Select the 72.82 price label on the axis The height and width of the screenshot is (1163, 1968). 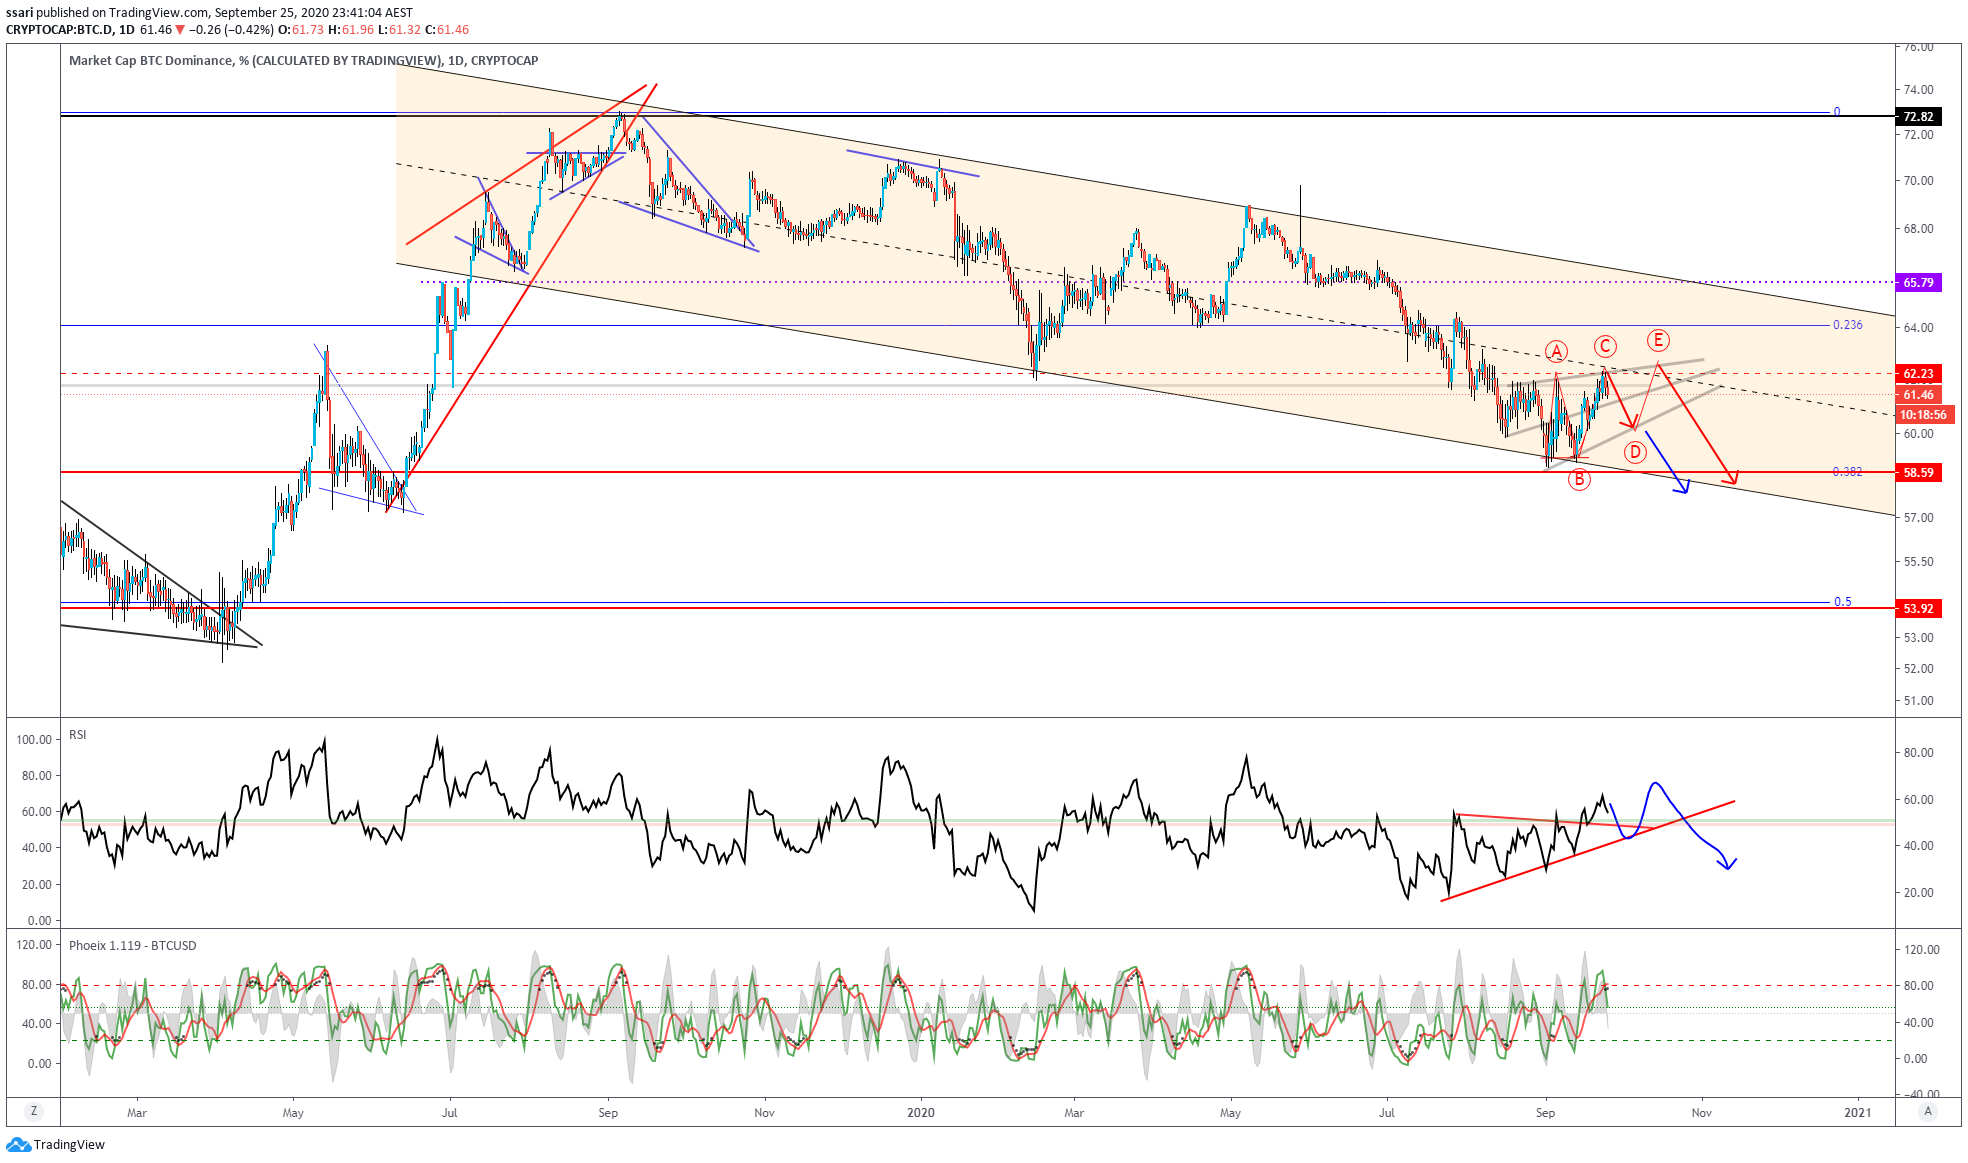click(1918, 117)
